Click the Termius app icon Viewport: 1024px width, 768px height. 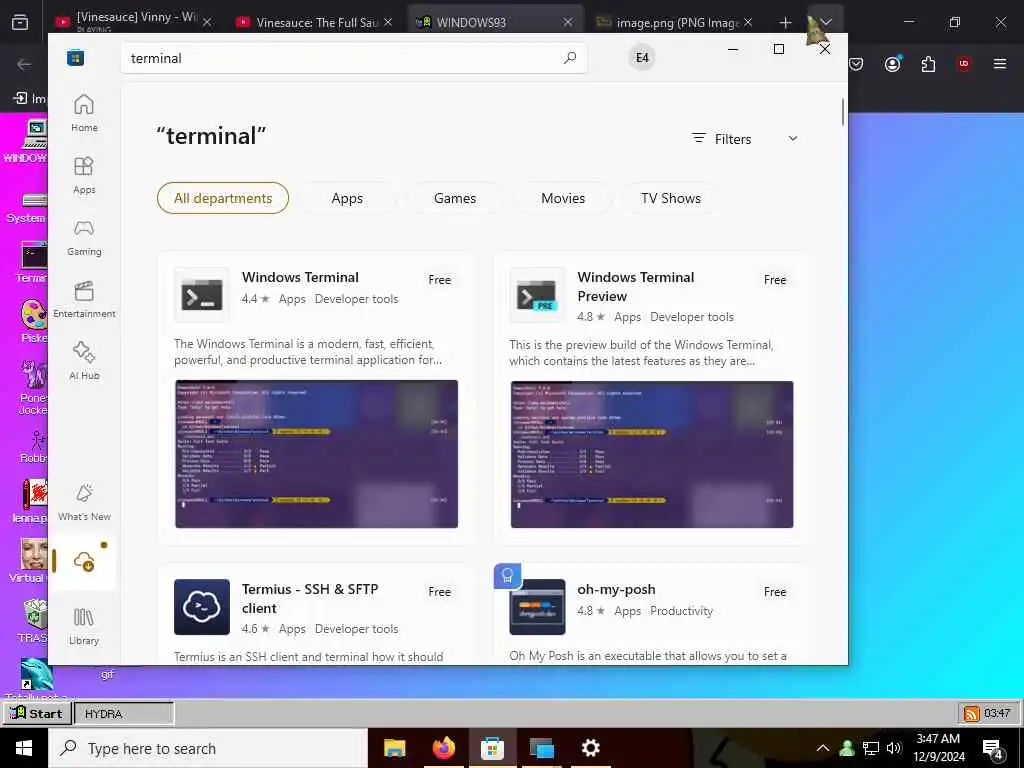pyautogui.click(x=202, y=607)
